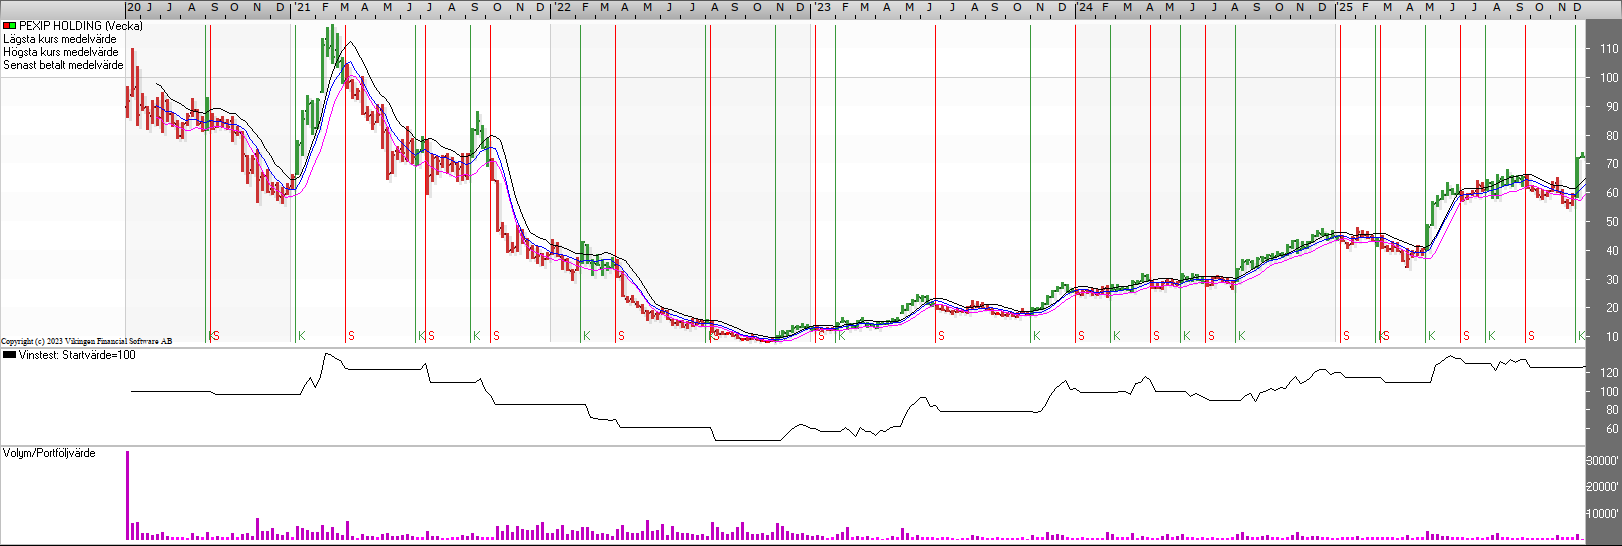Click the Vikingen Financial Software copyright text
1622x546 pixels.
(86, 341)
